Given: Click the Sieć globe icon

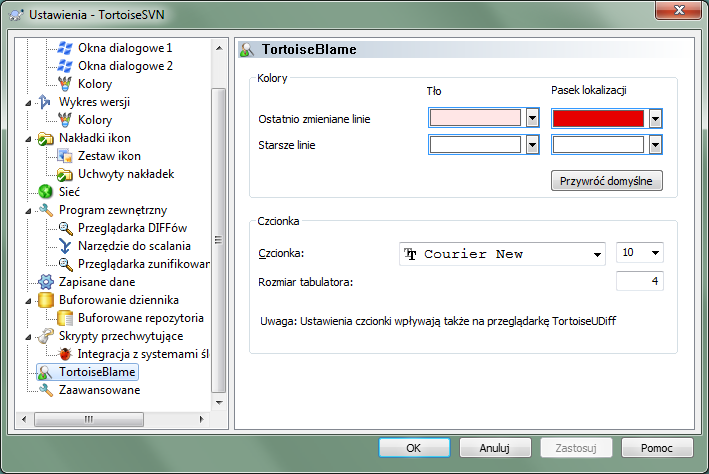Looking at the screenshot, I should click(x=45, y=192).
